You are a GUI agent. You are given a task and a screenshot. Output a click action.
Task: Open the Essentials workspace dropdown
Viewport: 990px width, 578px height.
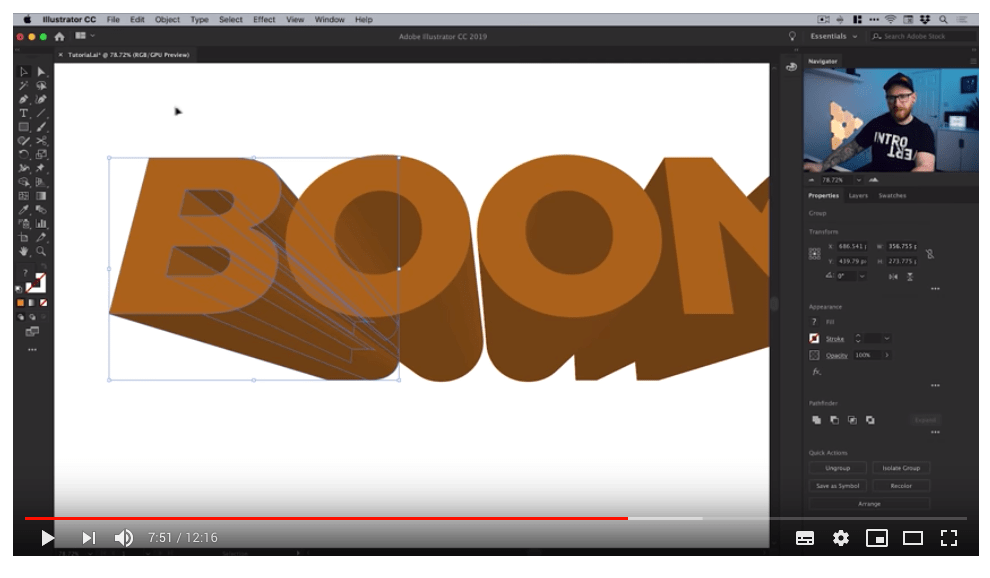click(x=833, y=37)
